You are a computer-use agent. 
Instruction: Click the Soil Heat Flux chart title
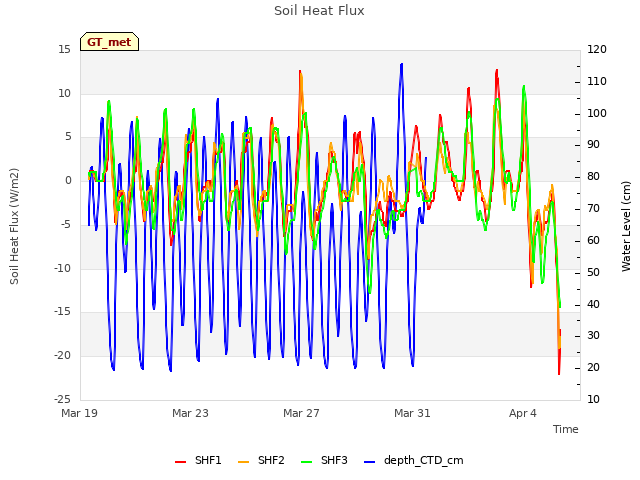point(319,11)
